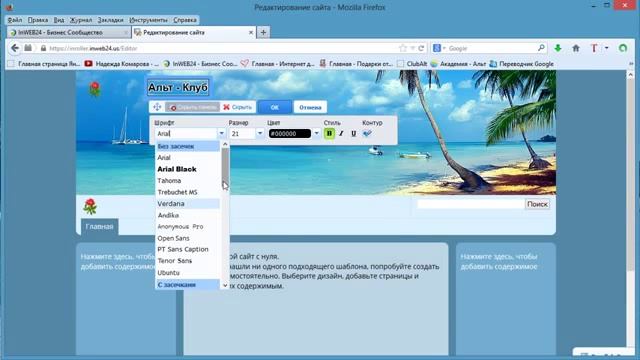Click the search magnifier icon

(541, 48)
